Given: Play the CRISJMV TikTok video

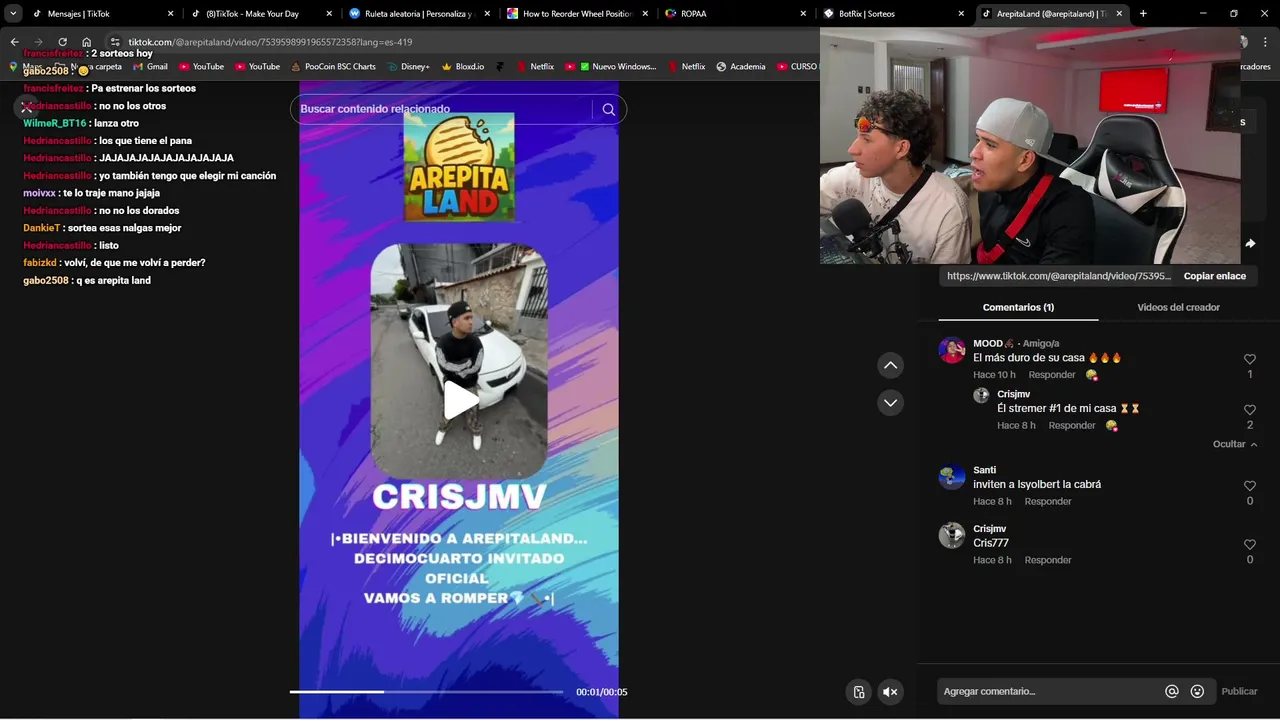Looking at the screenshot, I should [x=460, y=400].
